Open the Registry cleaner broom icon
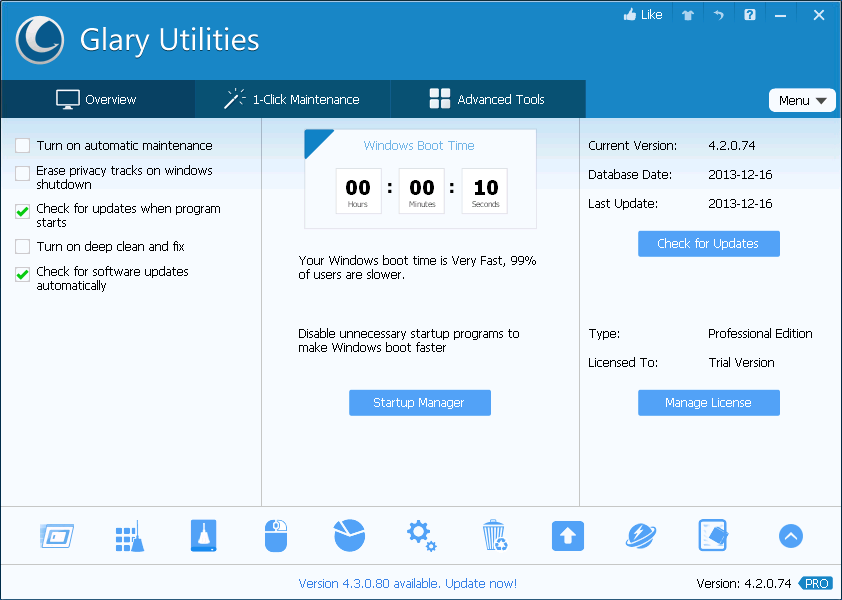This screenshot has height=600, width=842. [x=128, y=536]
